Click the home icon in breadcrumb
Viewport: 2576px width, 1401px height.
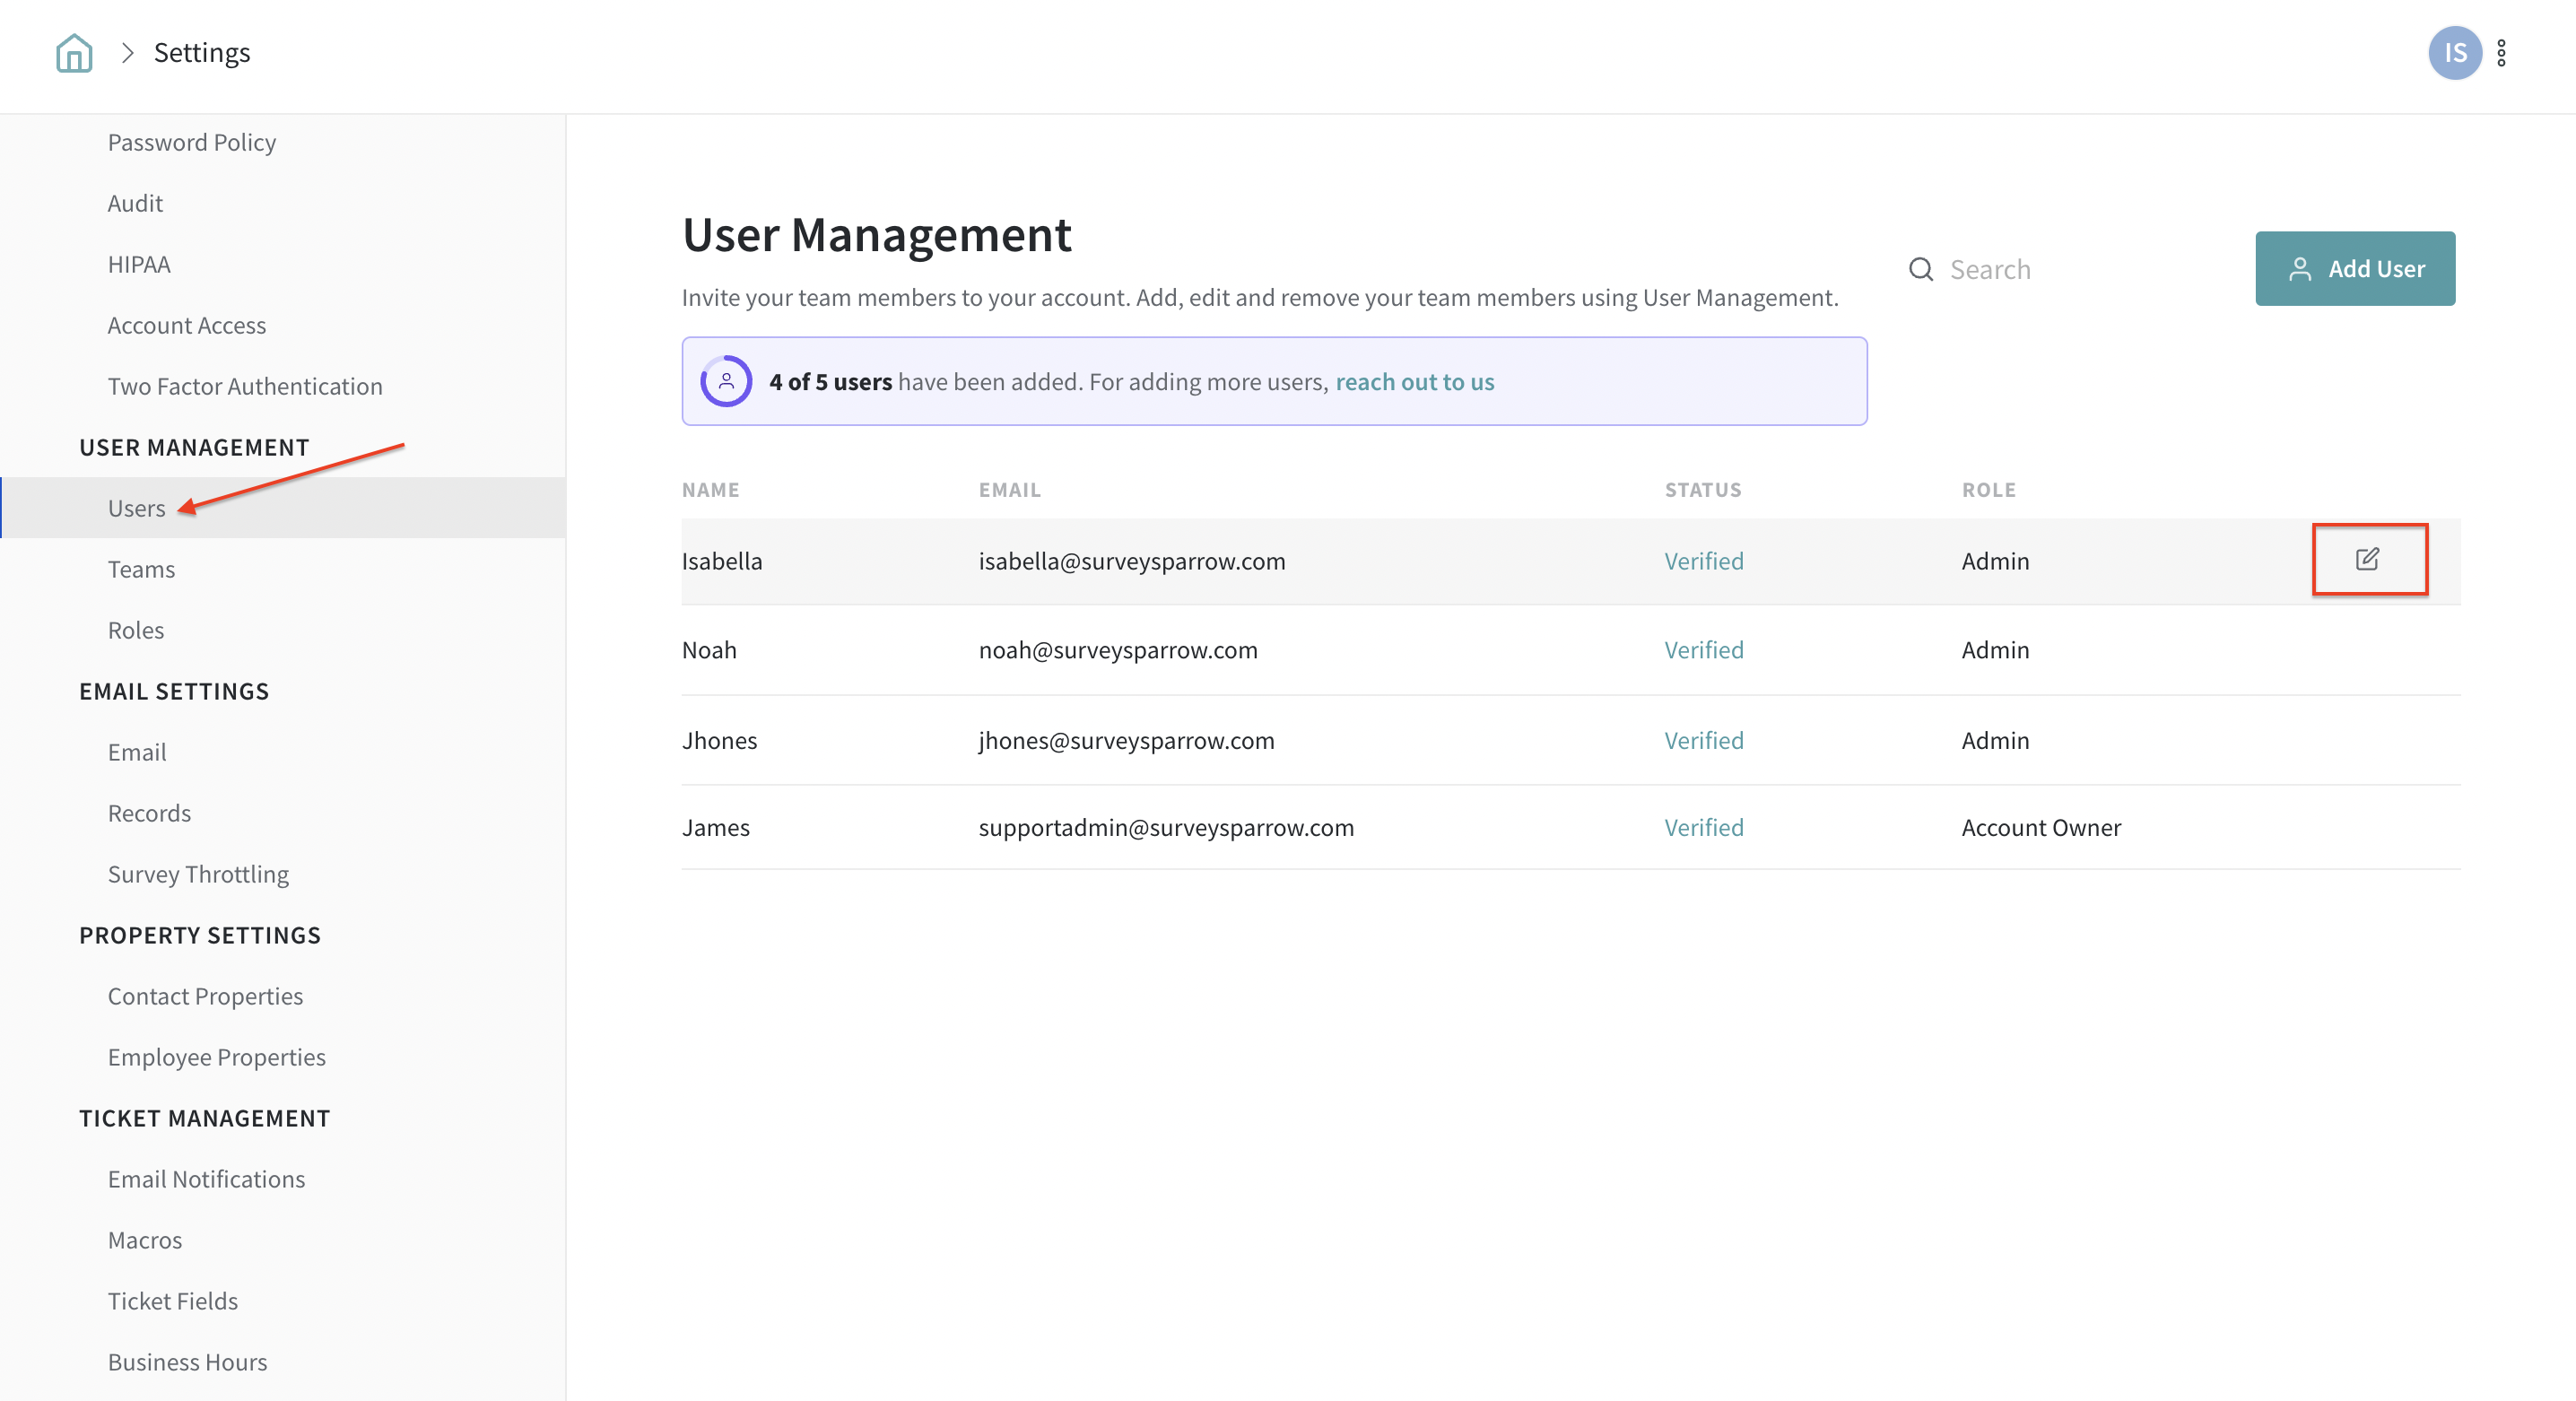pyautogui.click(x=74, y=53)
